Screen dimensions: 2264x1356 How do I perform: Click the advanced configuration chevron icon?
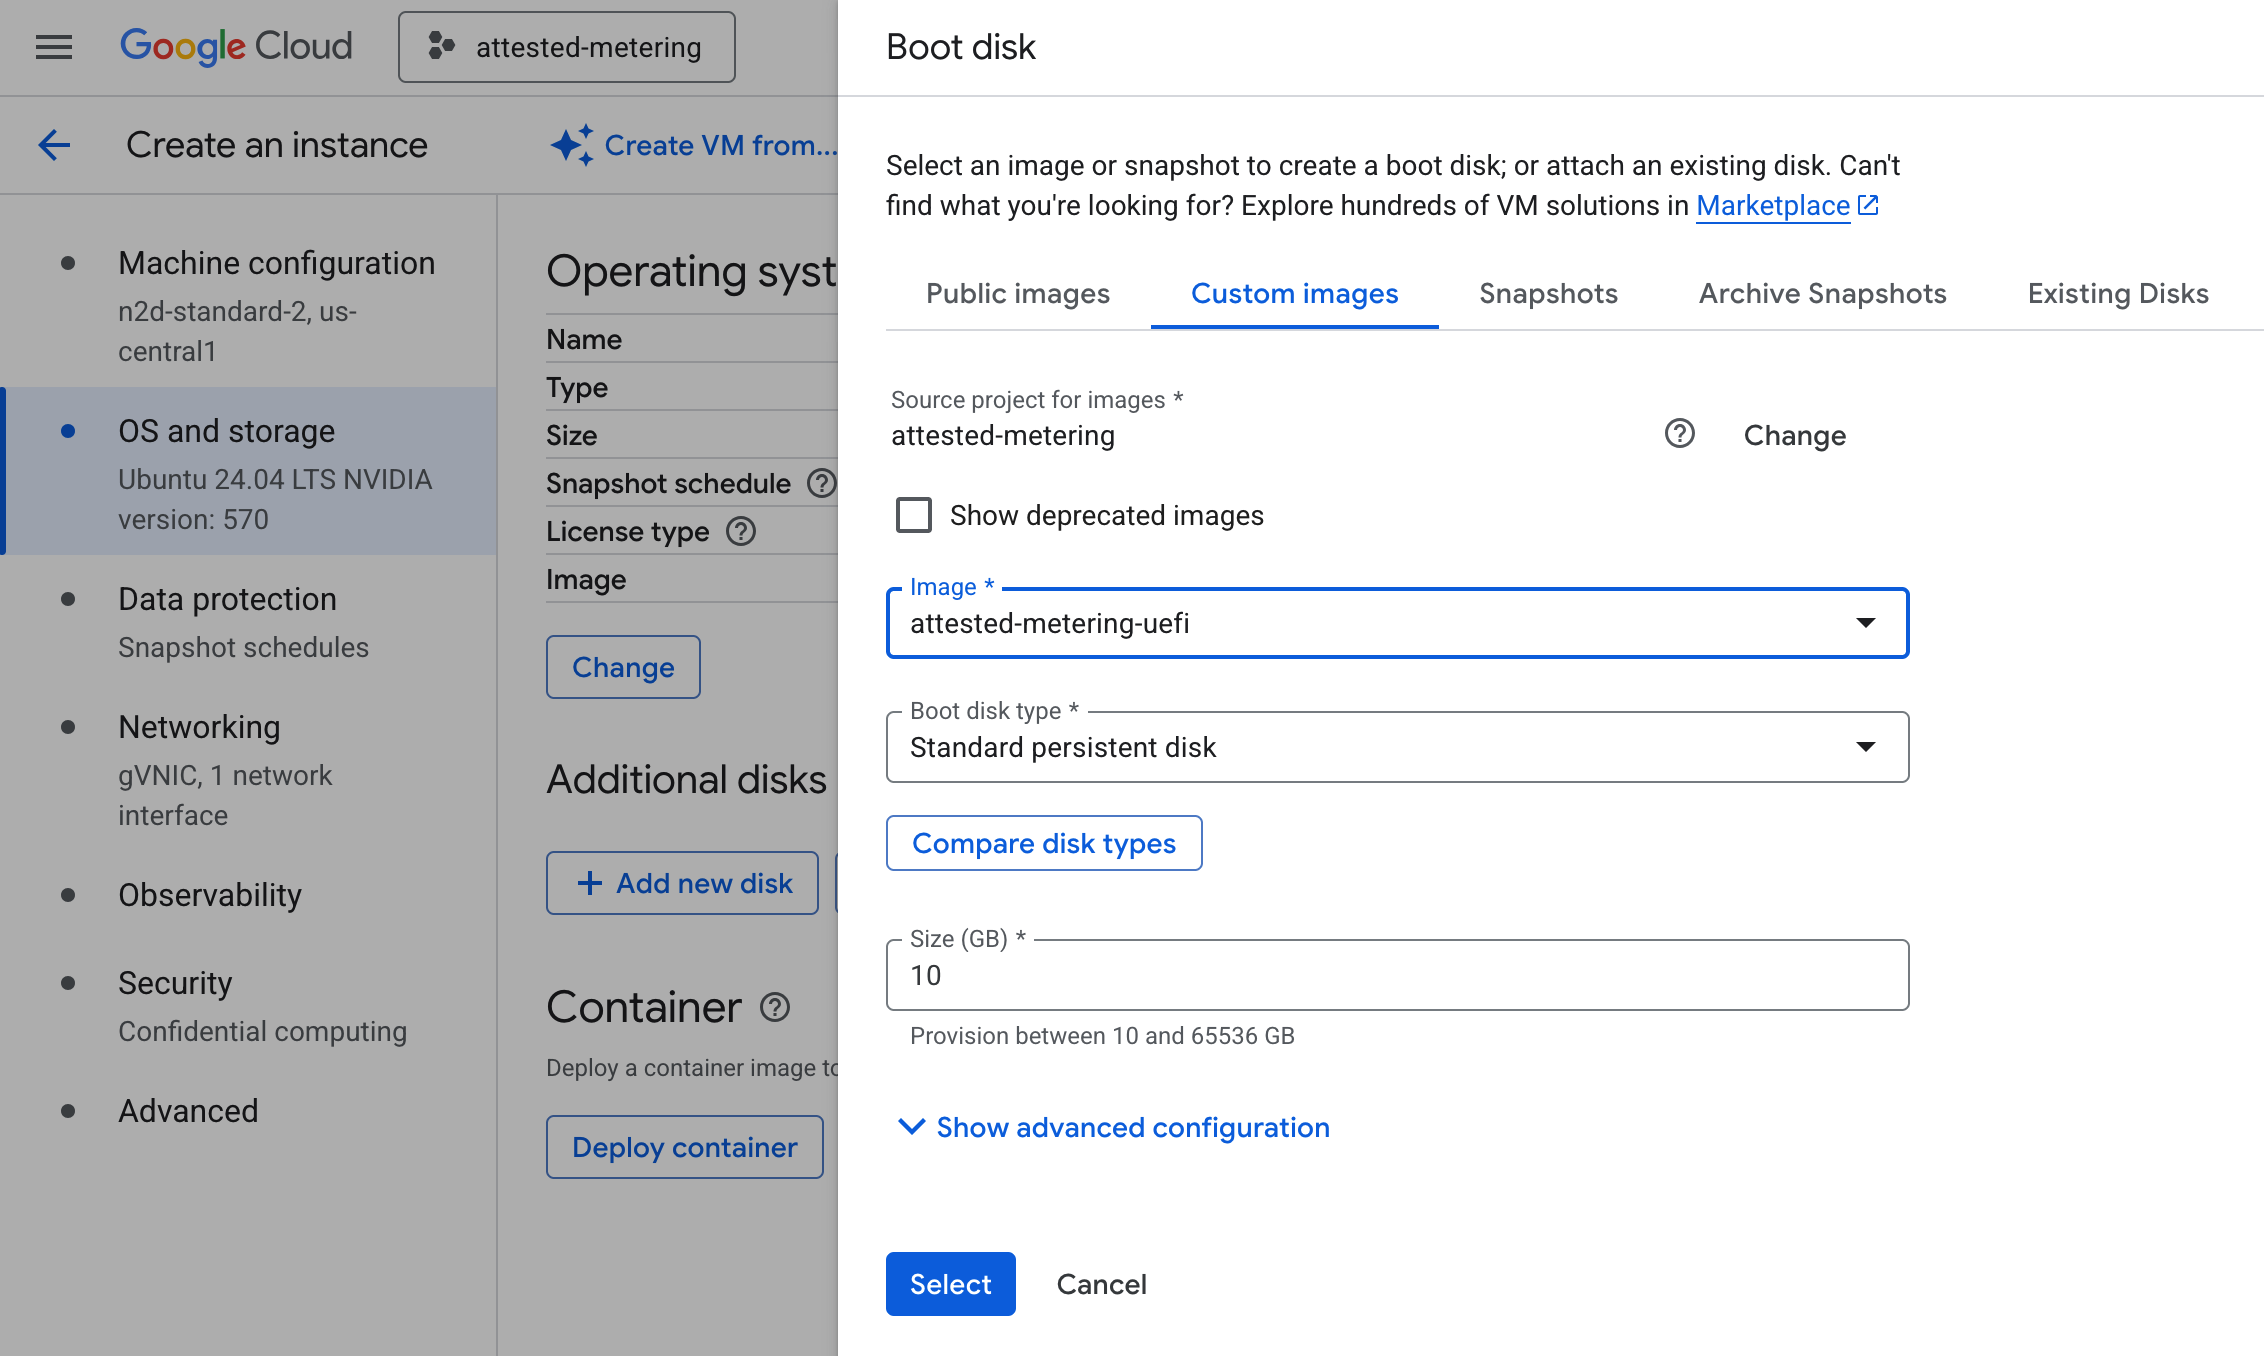pyautogui.click(x=911, y=1127)
